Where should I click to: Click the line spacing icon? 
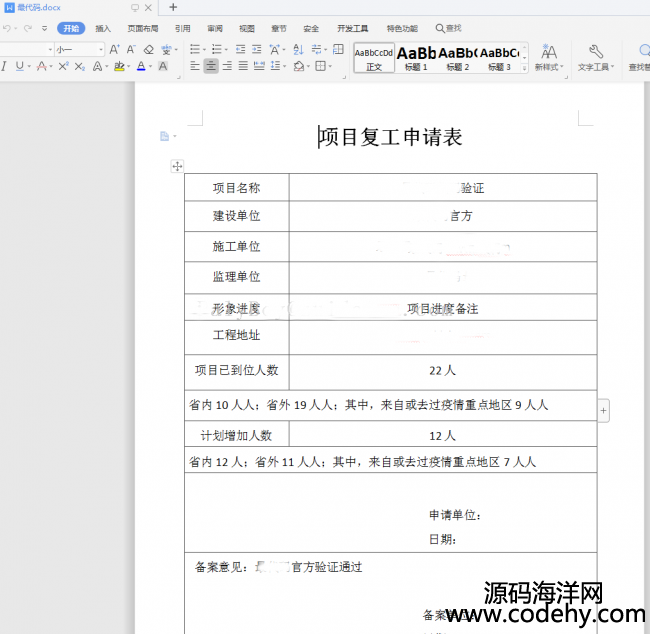(x=275, y=66)
